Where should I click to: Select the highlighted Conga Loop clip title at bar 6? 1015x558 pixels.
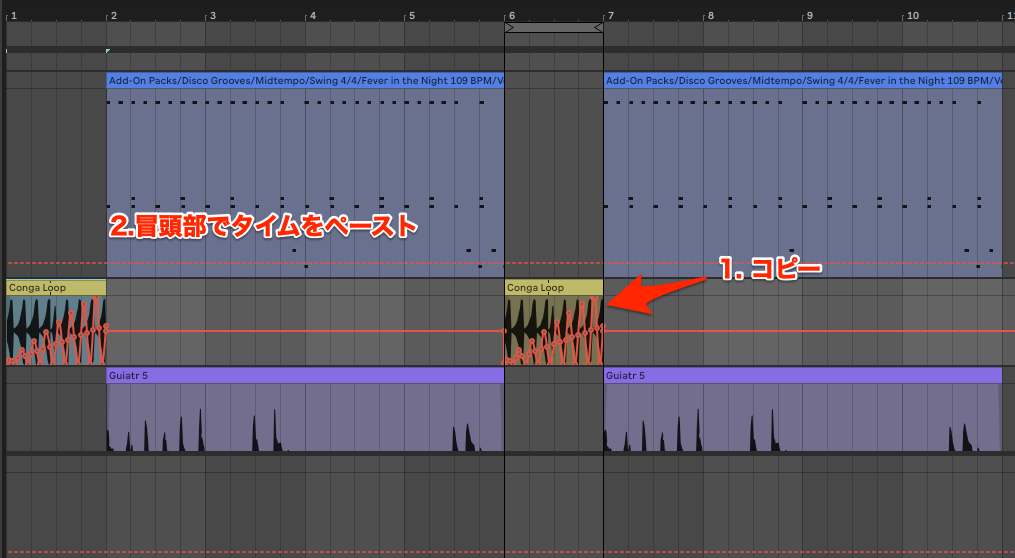pyautogui.click(x=553, y=288)
